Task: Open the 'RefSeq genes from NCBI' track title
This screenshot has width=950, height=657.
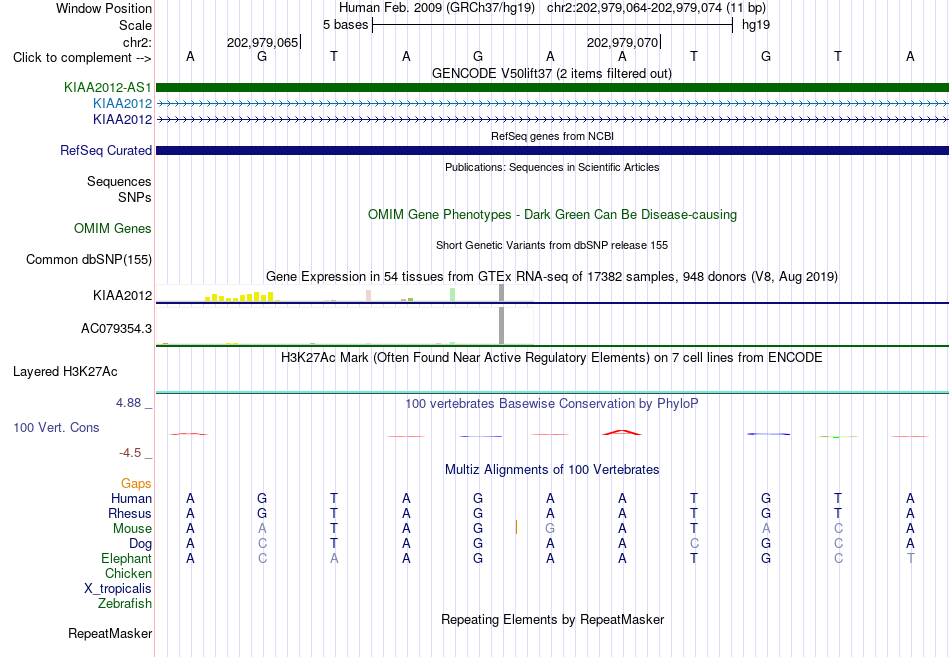Action: click(552, 136)
